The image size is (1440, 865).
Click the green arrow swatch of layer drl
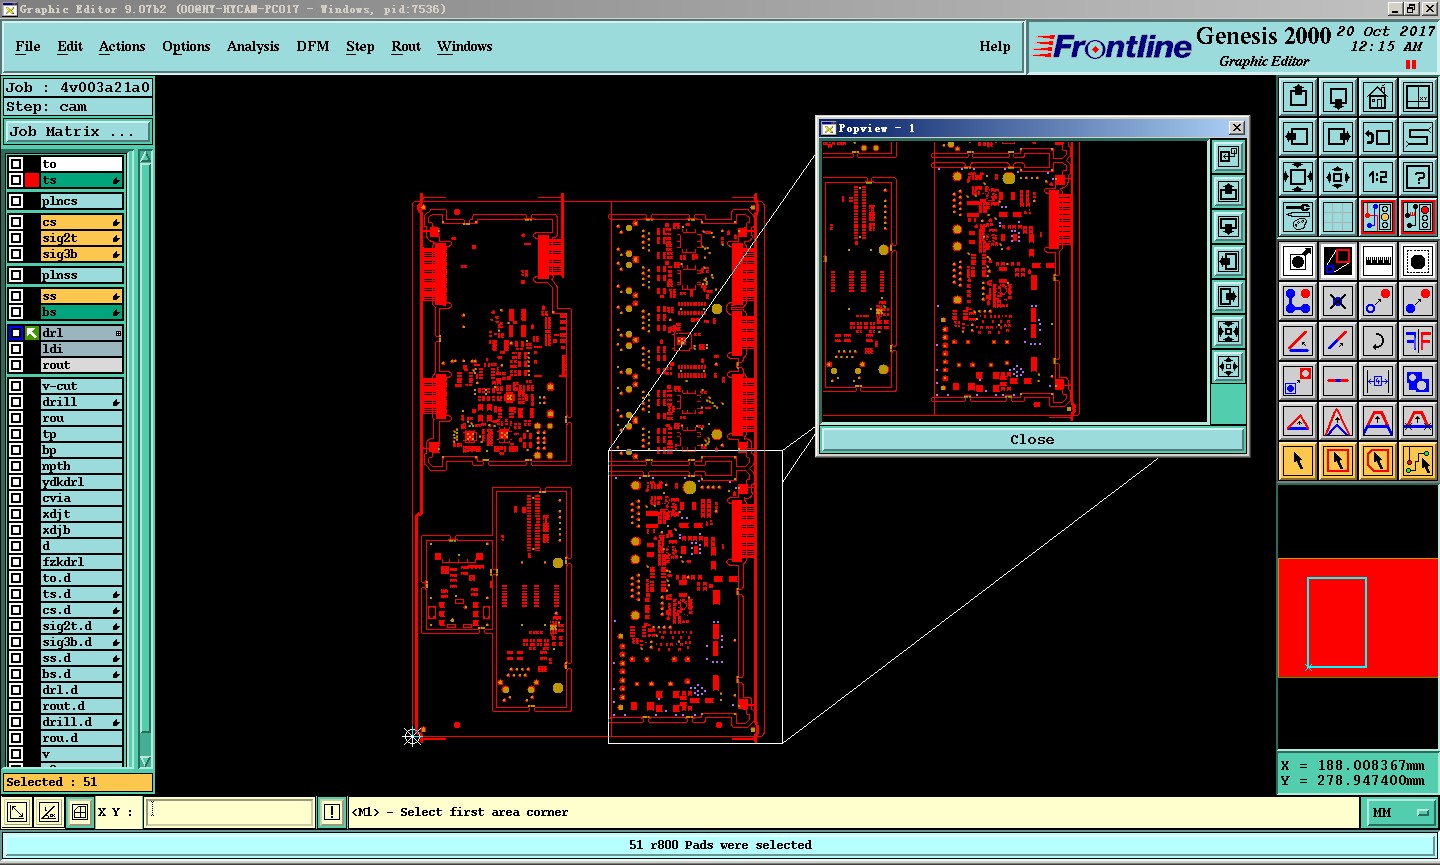point(32,333)
